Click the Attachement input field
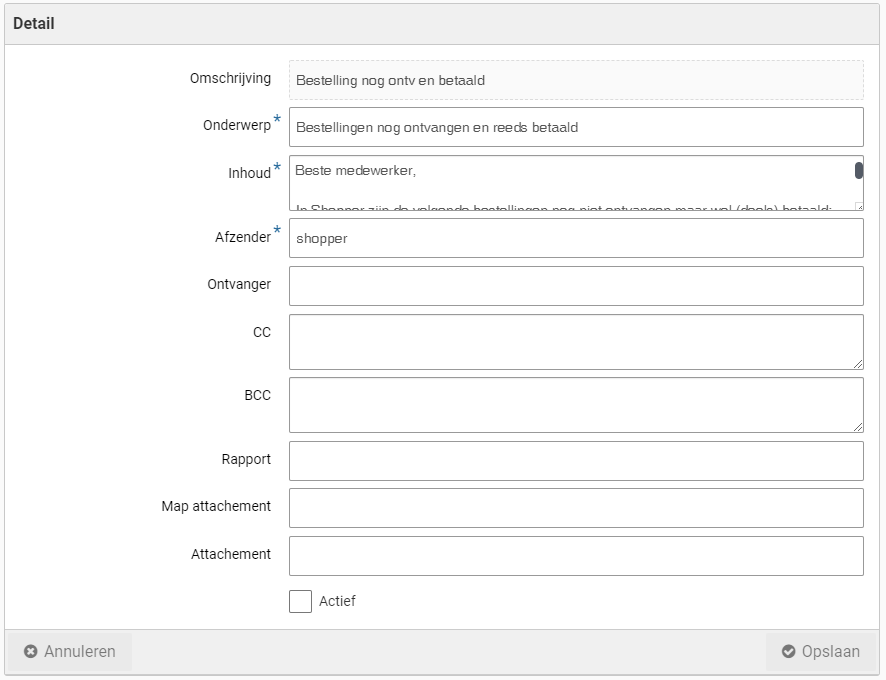Screen dimensions: 886x680 (575, 556)
